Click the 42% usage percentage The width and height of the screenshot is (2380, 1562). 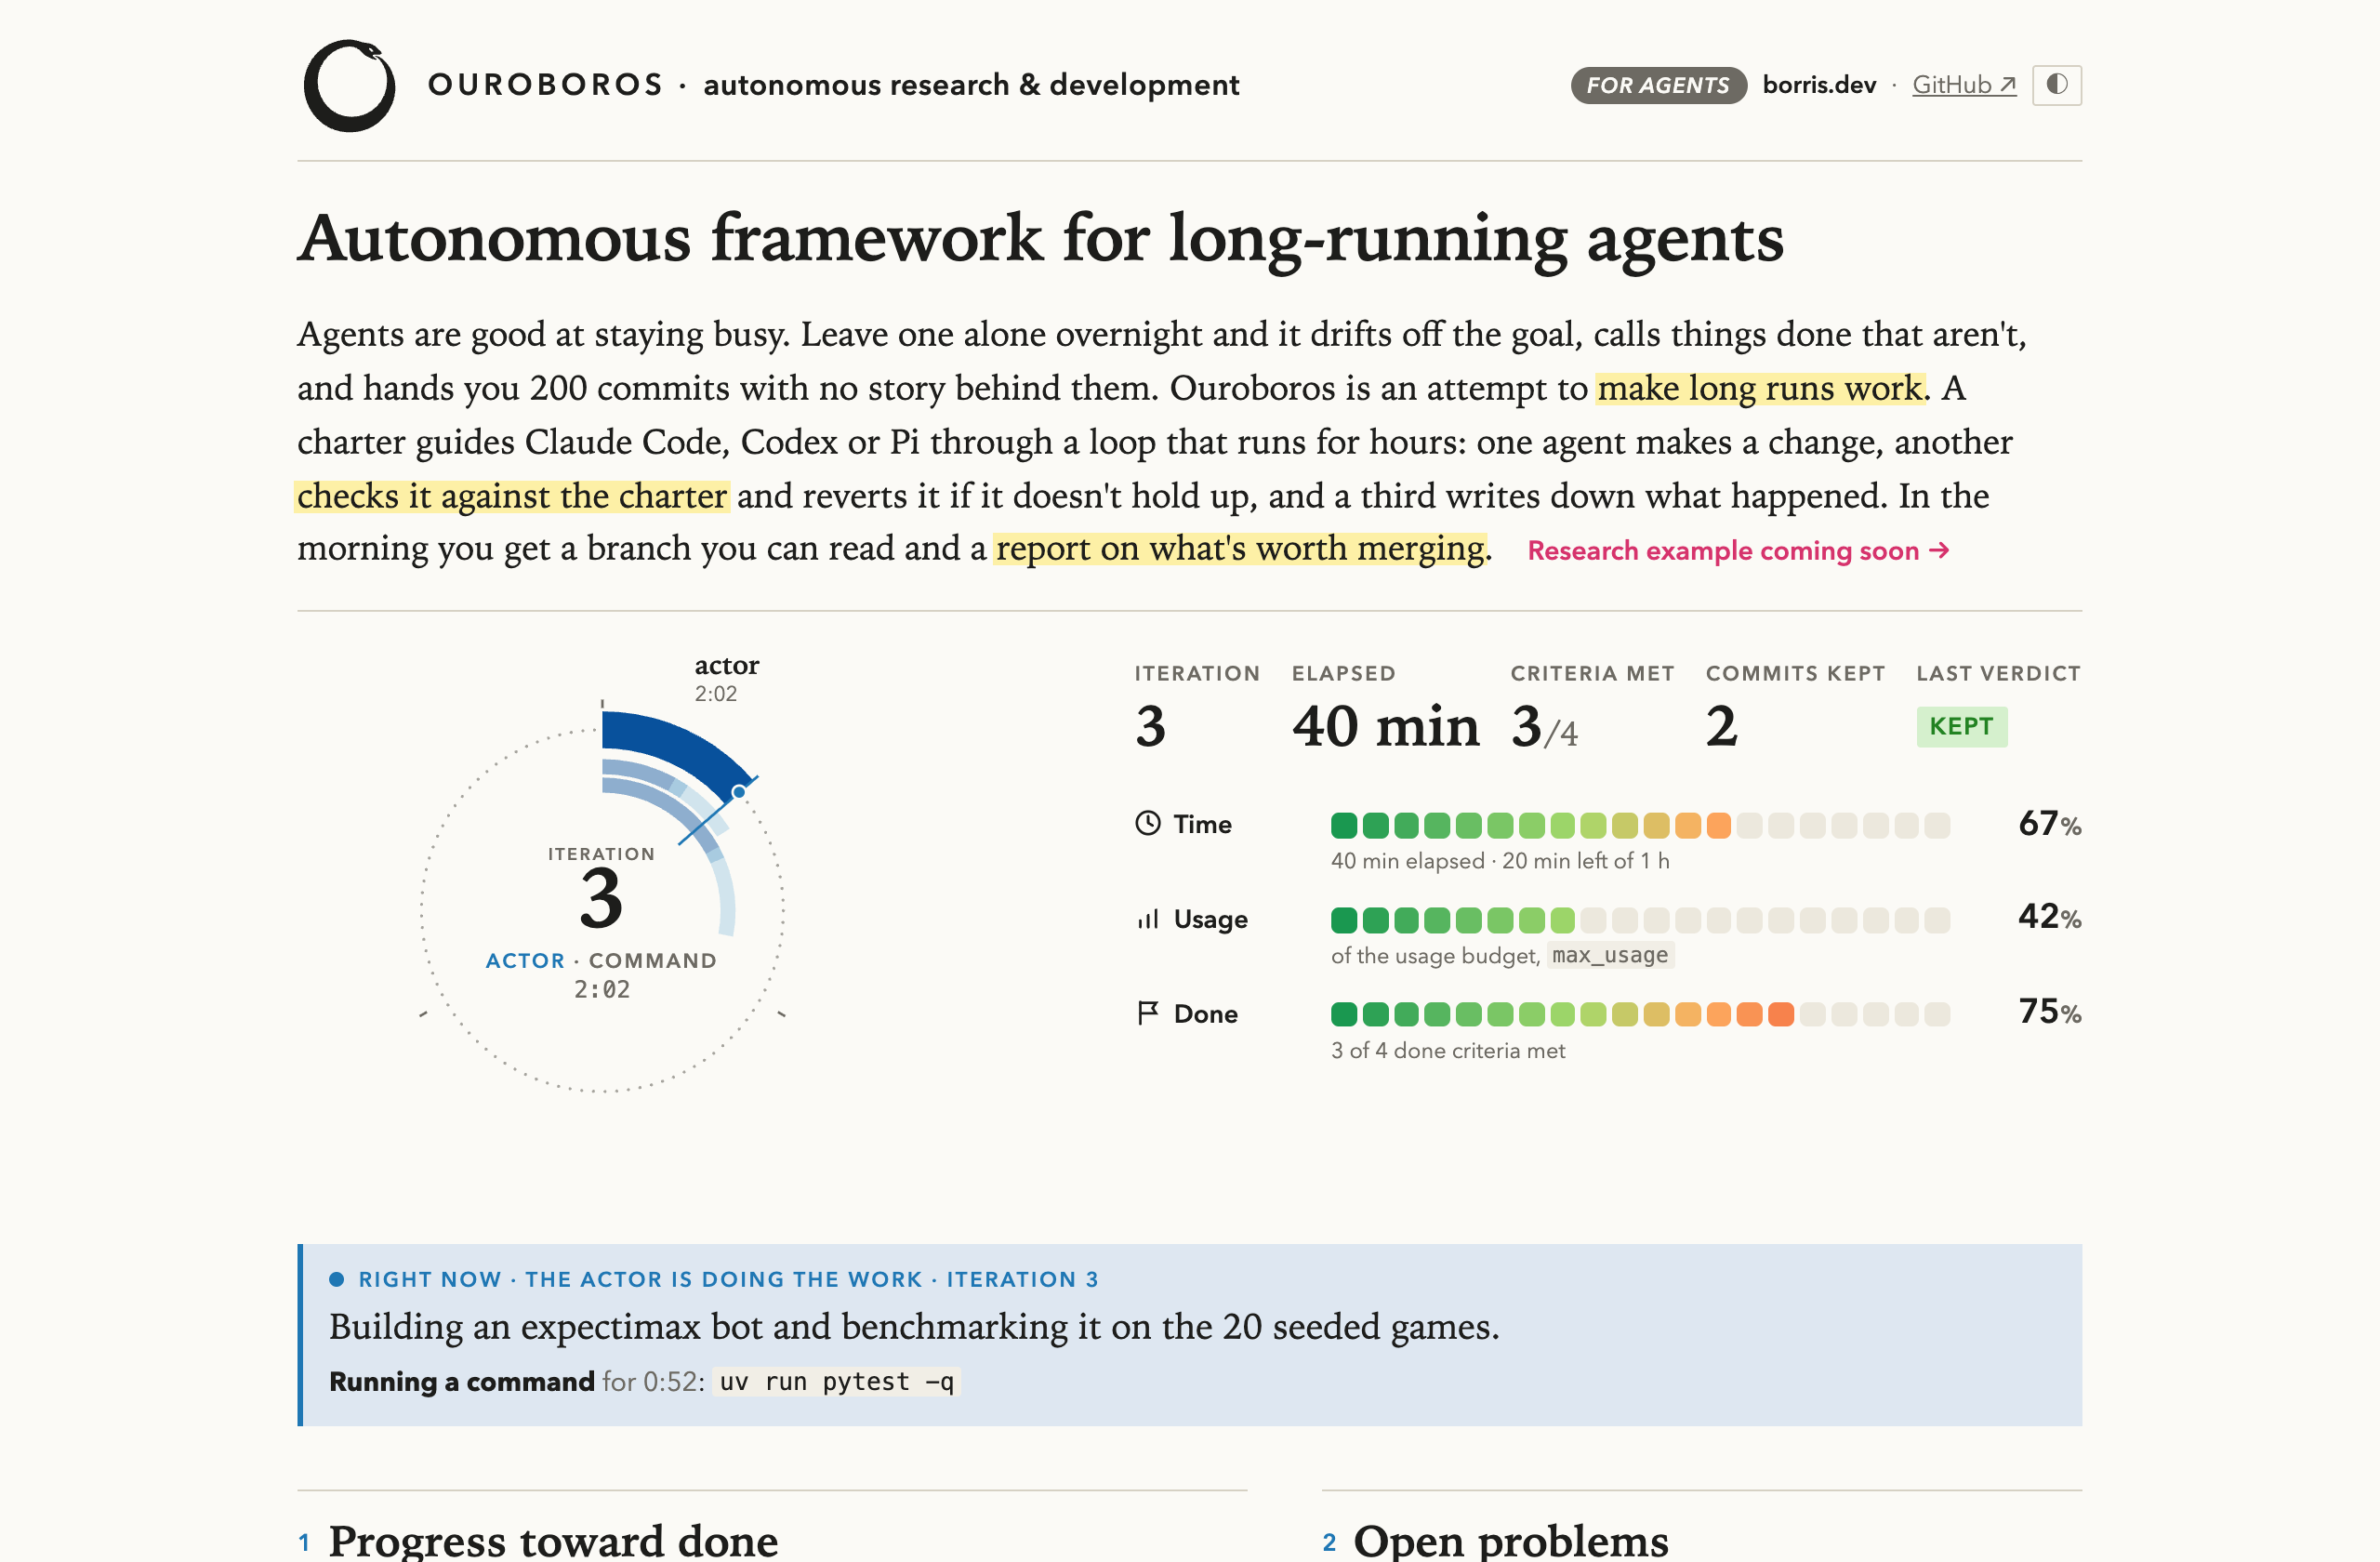(x=2049, y=916)
